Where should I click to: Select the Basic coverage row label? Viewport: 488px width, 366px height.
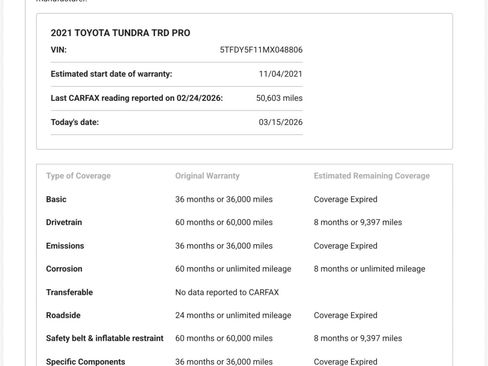[x=56, y=199]
